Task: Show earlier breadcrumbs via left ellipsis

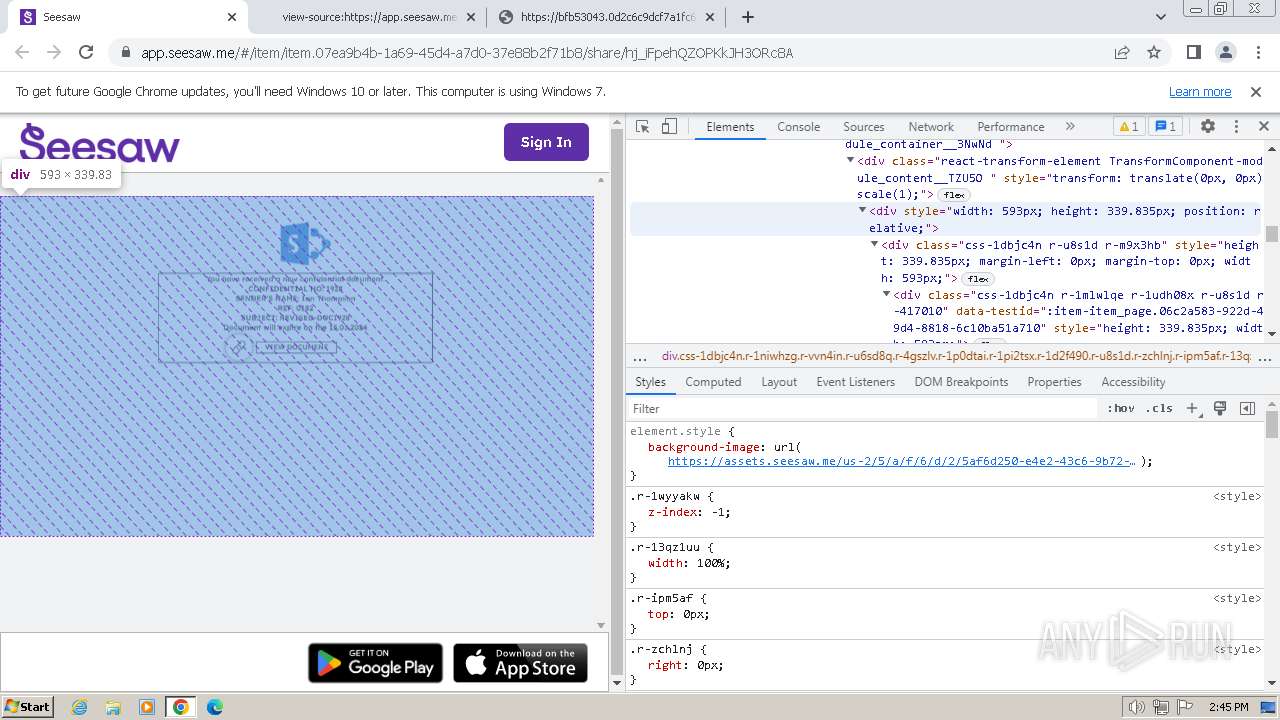Action: (640, 356)
